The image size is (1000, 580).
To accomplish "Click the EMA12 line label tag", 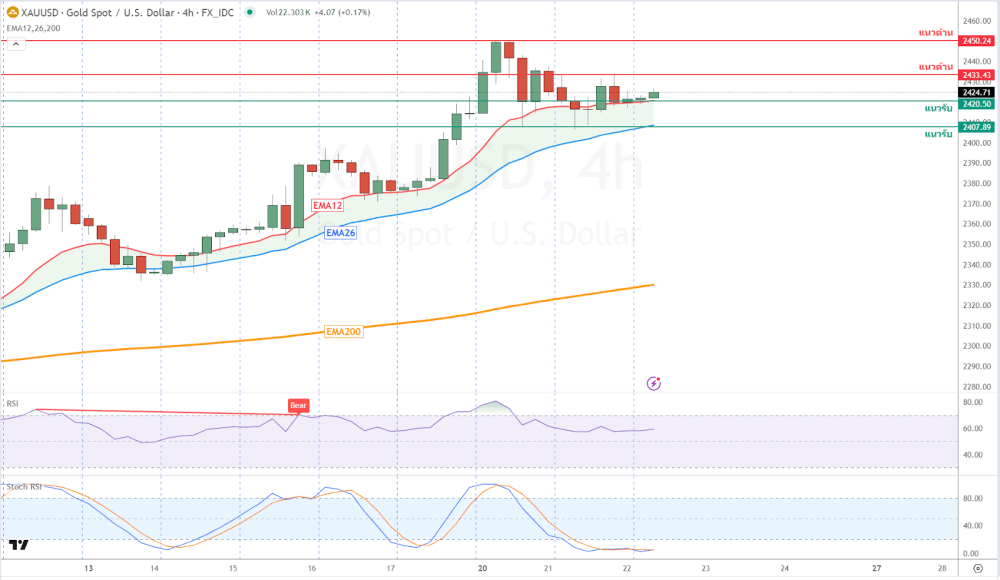I will click(x=327, y=205).
